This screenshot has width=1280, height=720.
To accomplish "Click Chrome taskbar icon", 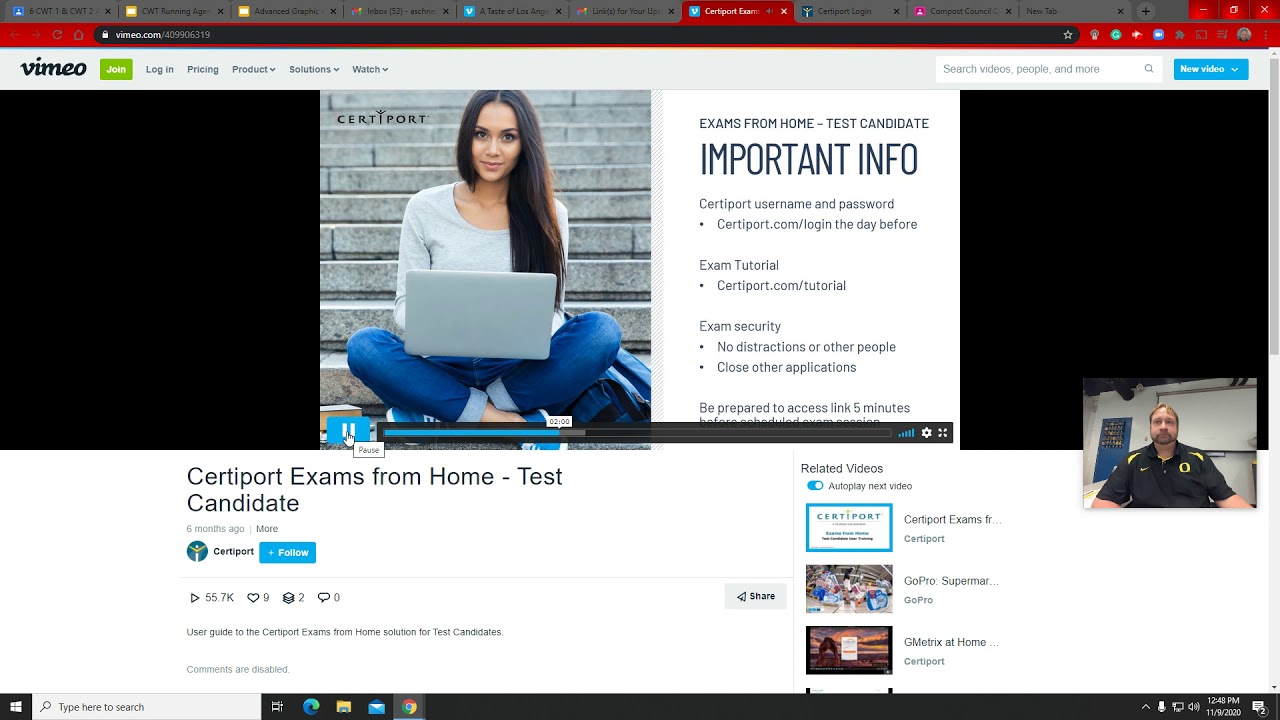I will (409, 707).
